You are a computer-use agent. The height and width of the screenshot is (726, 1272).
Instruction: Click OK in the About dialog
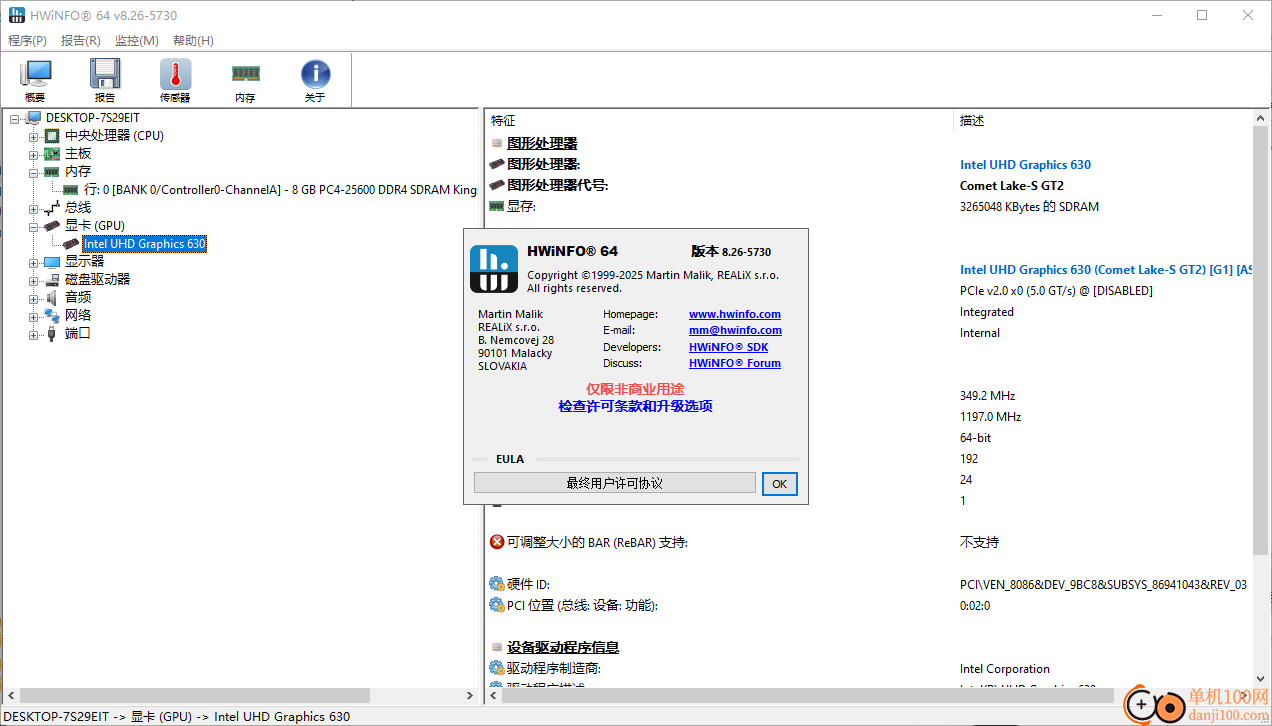pos(779,483)
